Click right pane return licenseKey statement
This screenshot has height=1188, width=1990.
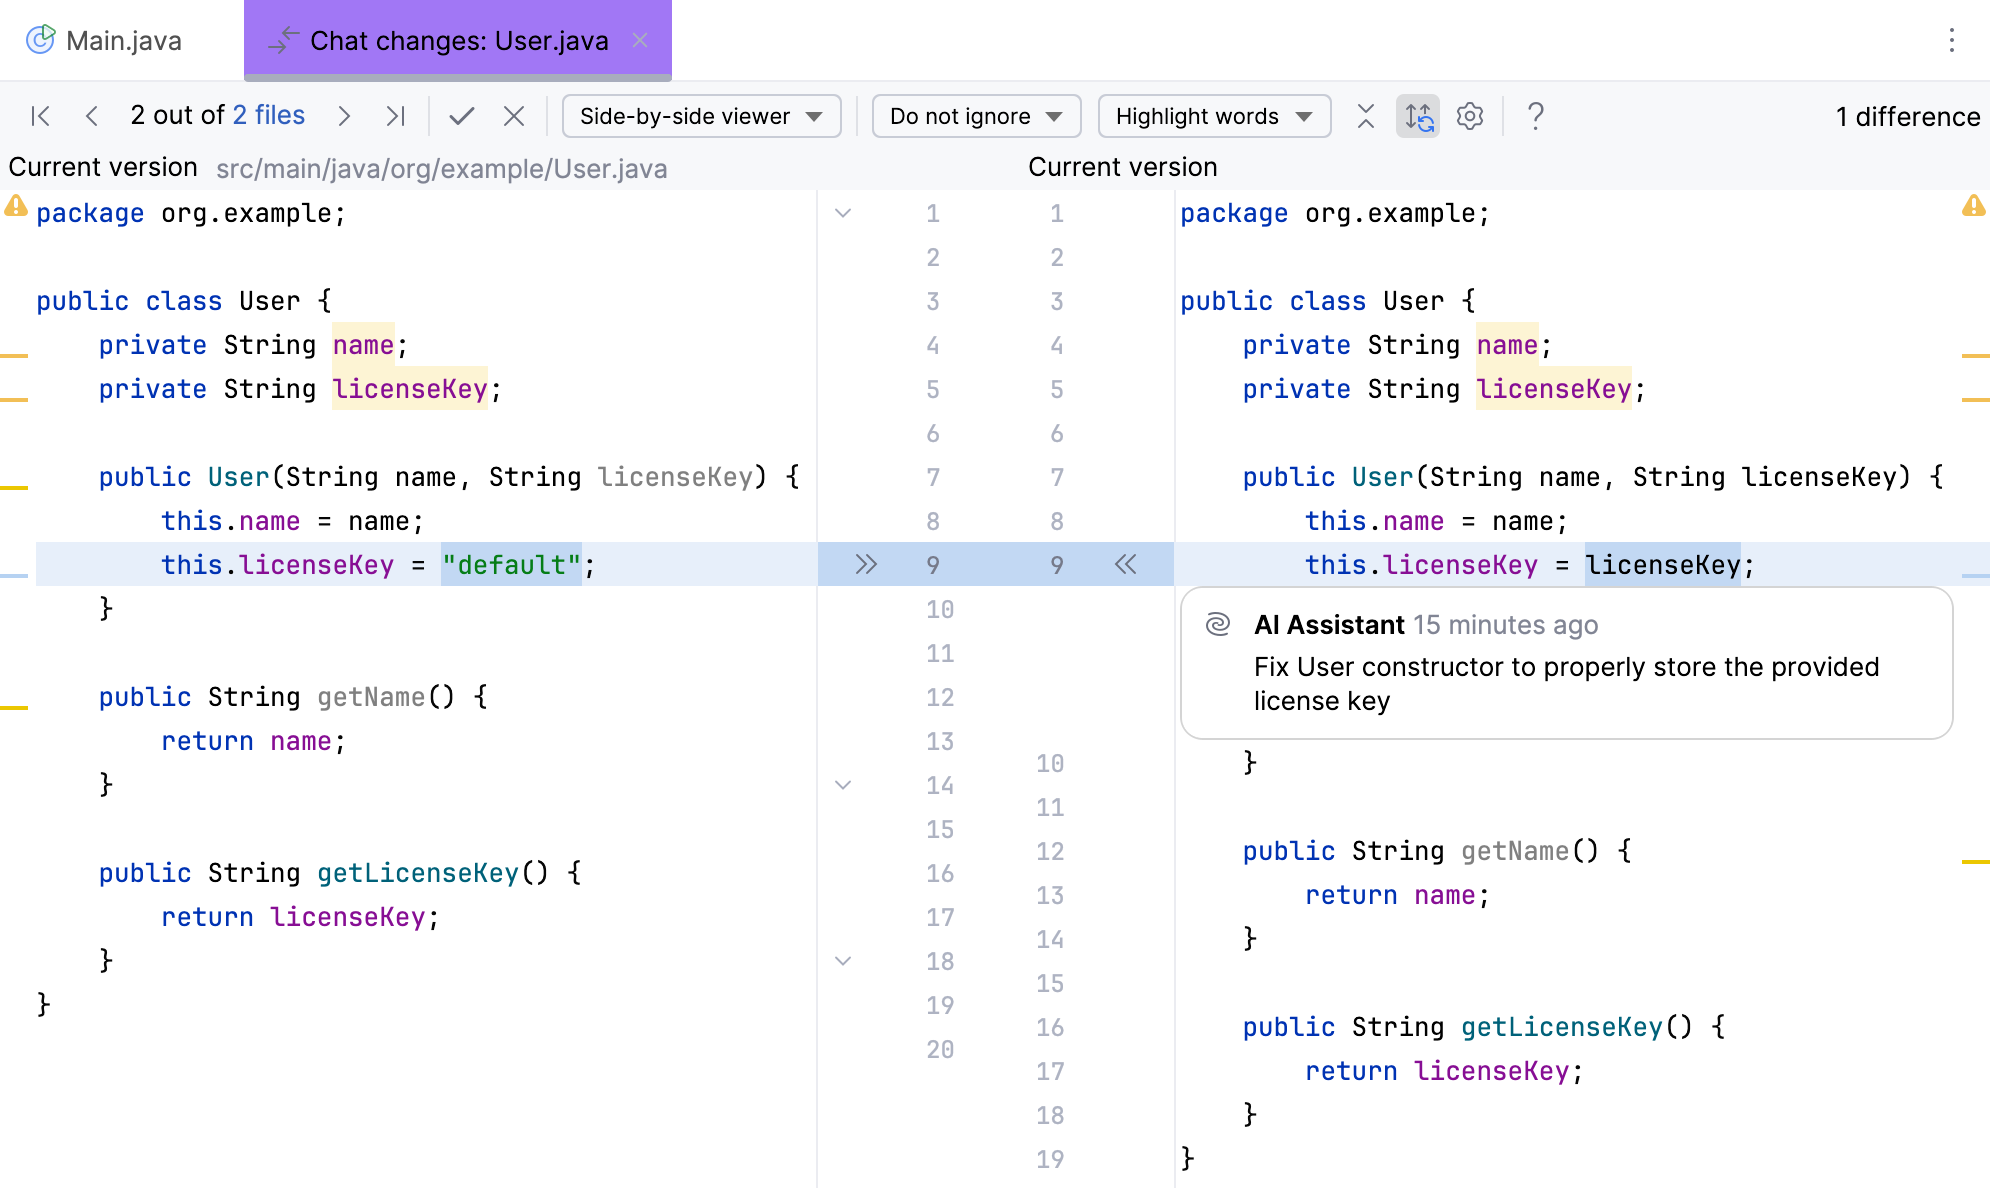(1444, 1071)
